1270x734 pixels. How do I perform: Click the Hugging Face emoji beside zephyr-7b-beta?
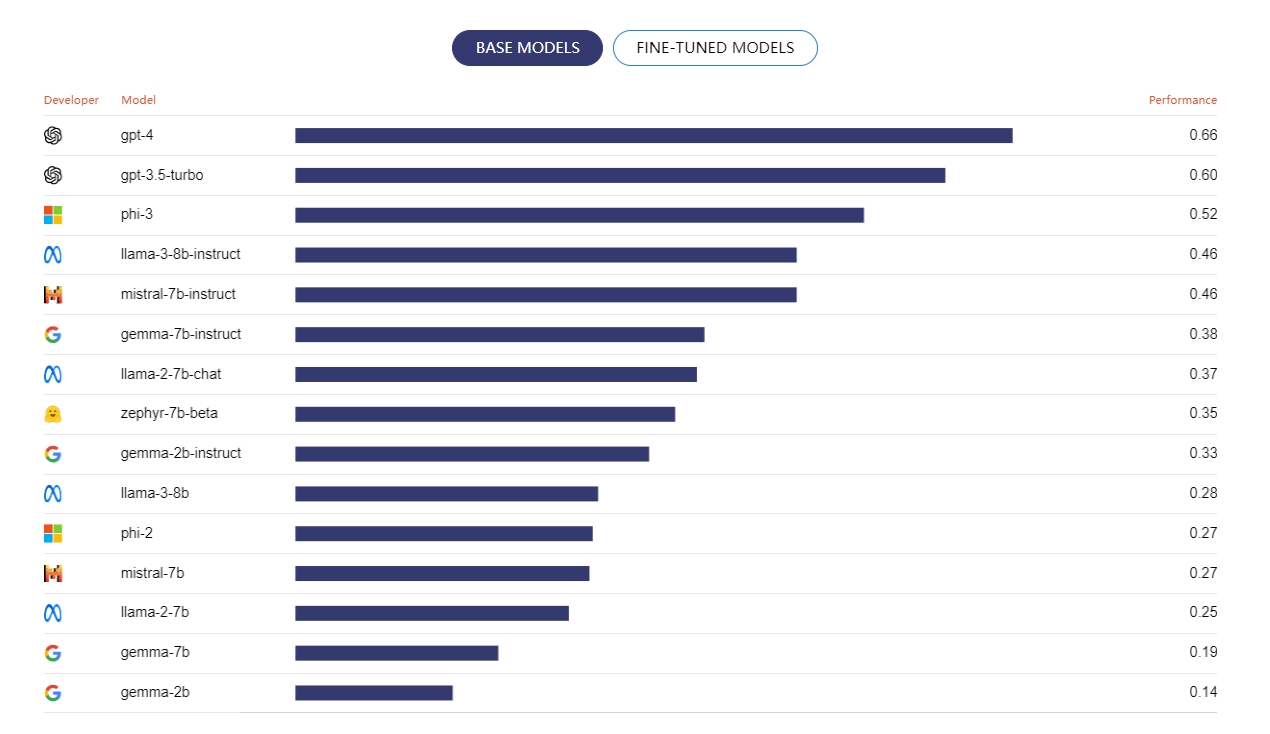coord(53,414)
